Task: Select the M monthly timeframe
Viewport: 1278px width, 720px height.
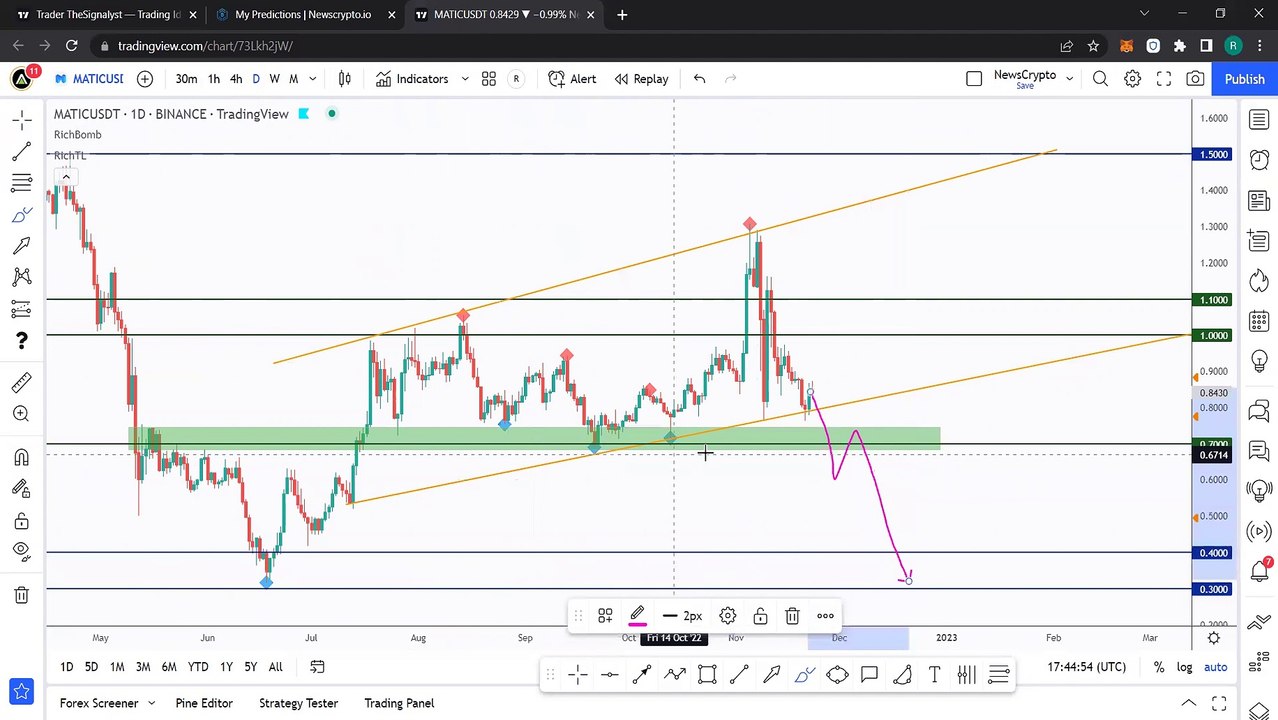Action: tap(293, 79)
